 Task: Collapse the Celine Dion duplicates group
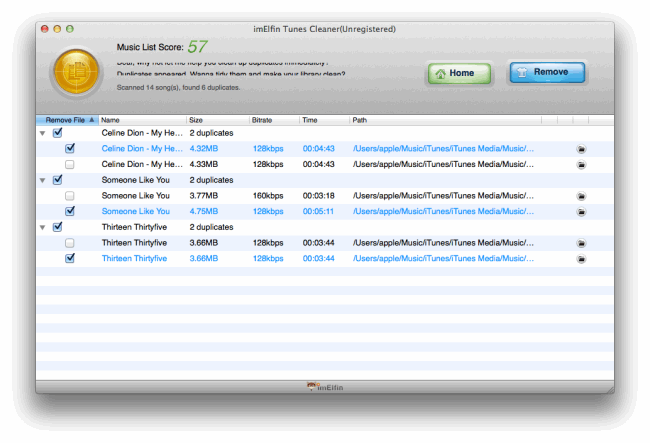(x=43, y=133)
